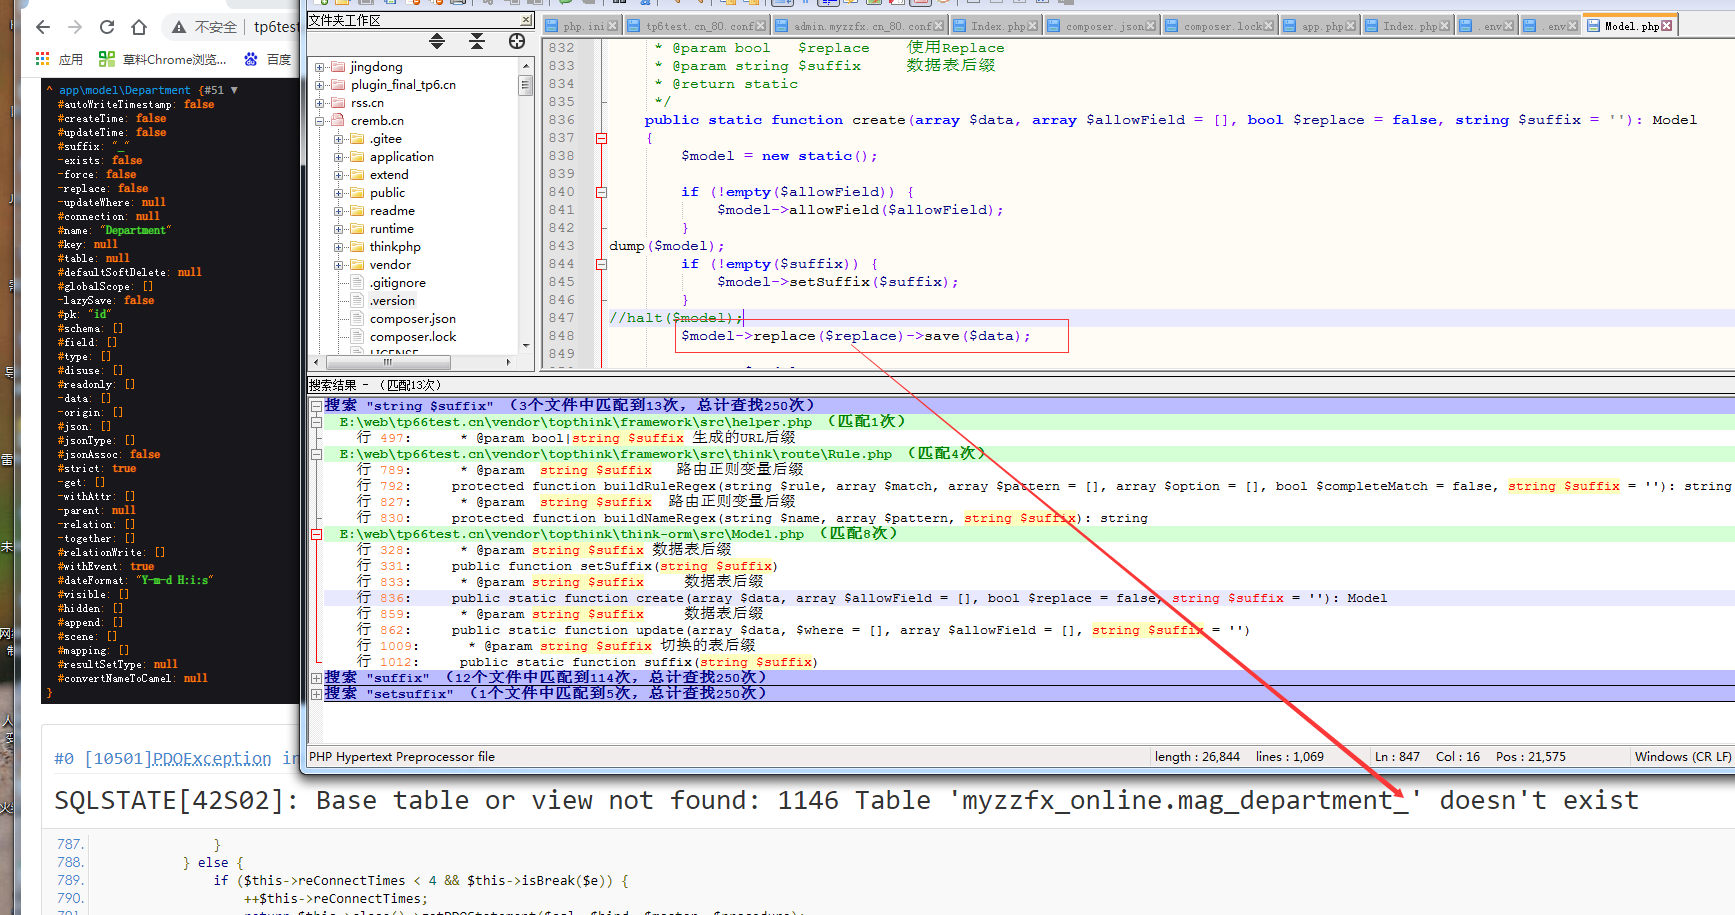Select the readme folder in the tree
Image resolution: width=1735 pixels, height=915 pixels.
pos(392,211)
